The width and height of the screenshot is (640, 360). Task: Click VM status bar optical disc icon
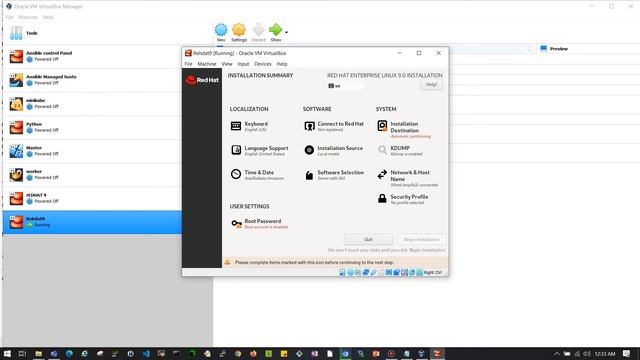pos(350,272)
